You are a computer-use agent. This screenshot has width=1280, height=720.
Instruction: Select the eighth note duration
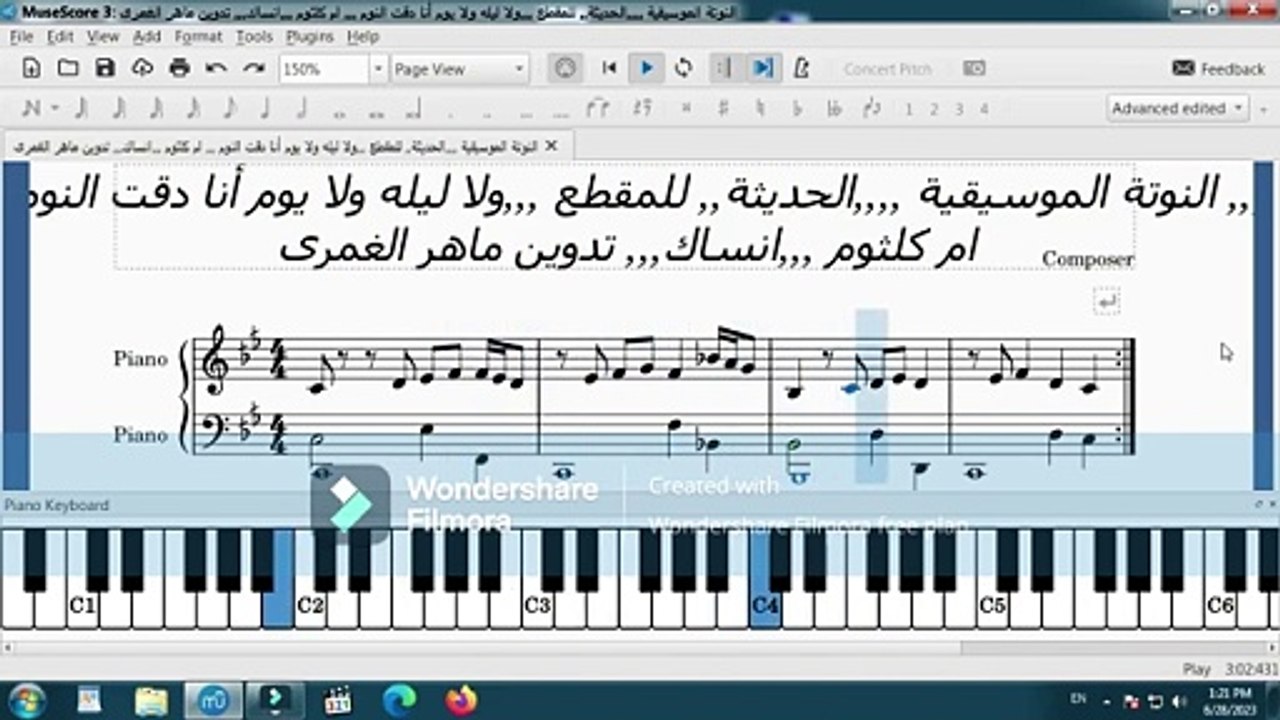coord(229,108)
